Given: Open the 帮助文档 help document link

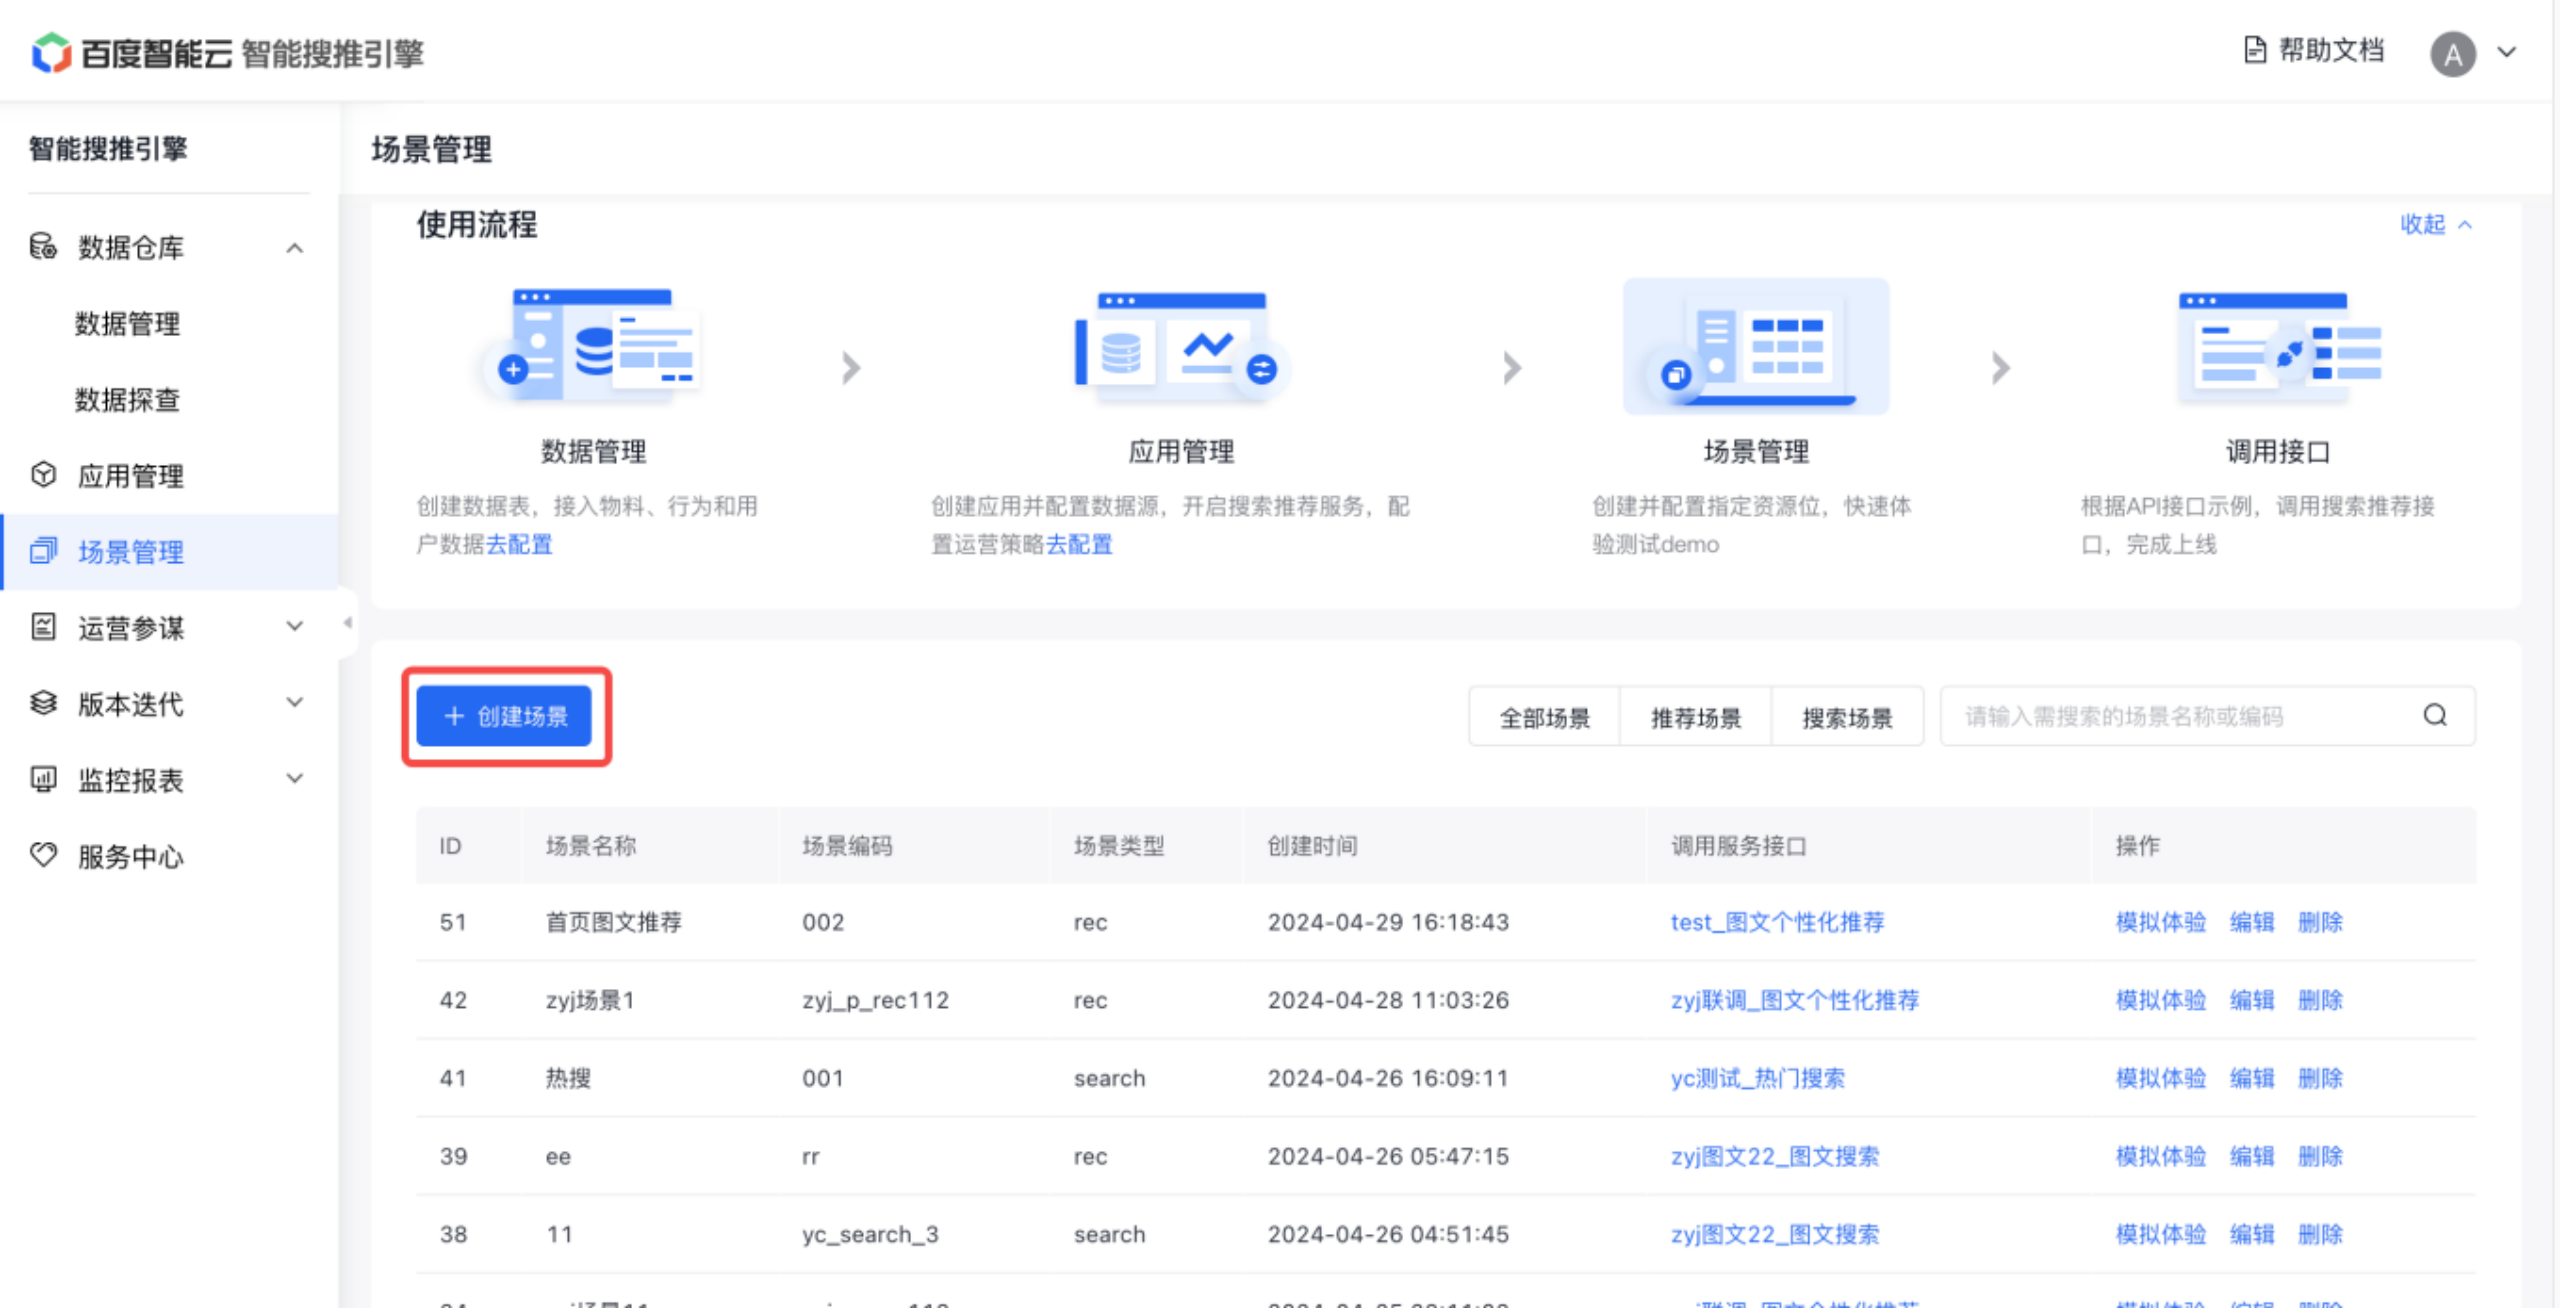Looking at the screenshot, I should pos(2313,50).
